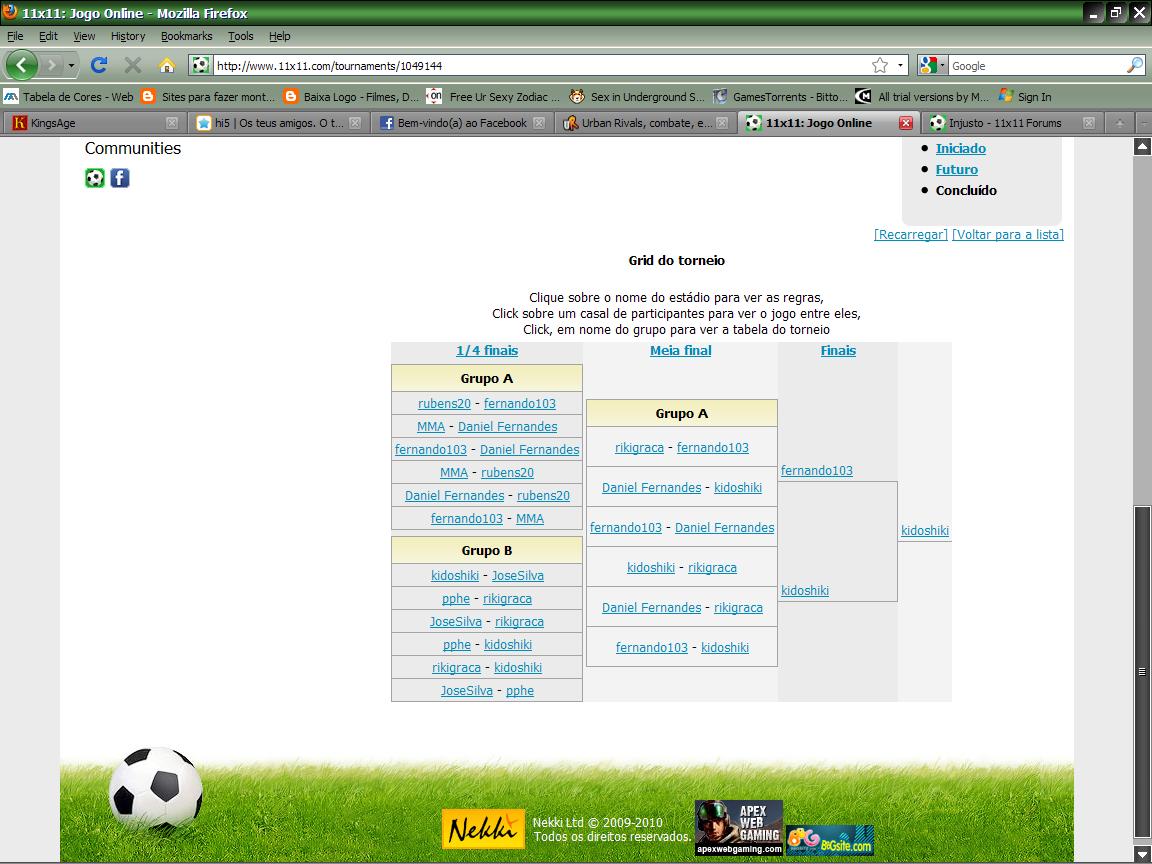
Task: Click the browser Back arrow button
Action: click(x=22, y=65)
